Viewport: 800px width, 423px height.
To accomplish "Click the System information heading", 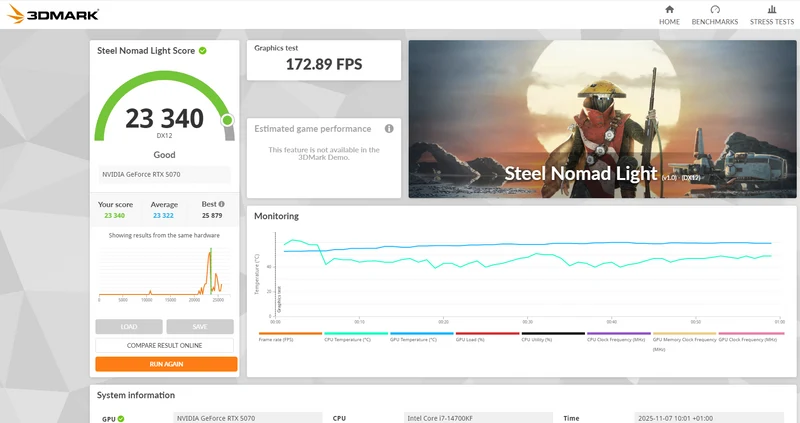I will pyautogui.click(x=136, y=395).
